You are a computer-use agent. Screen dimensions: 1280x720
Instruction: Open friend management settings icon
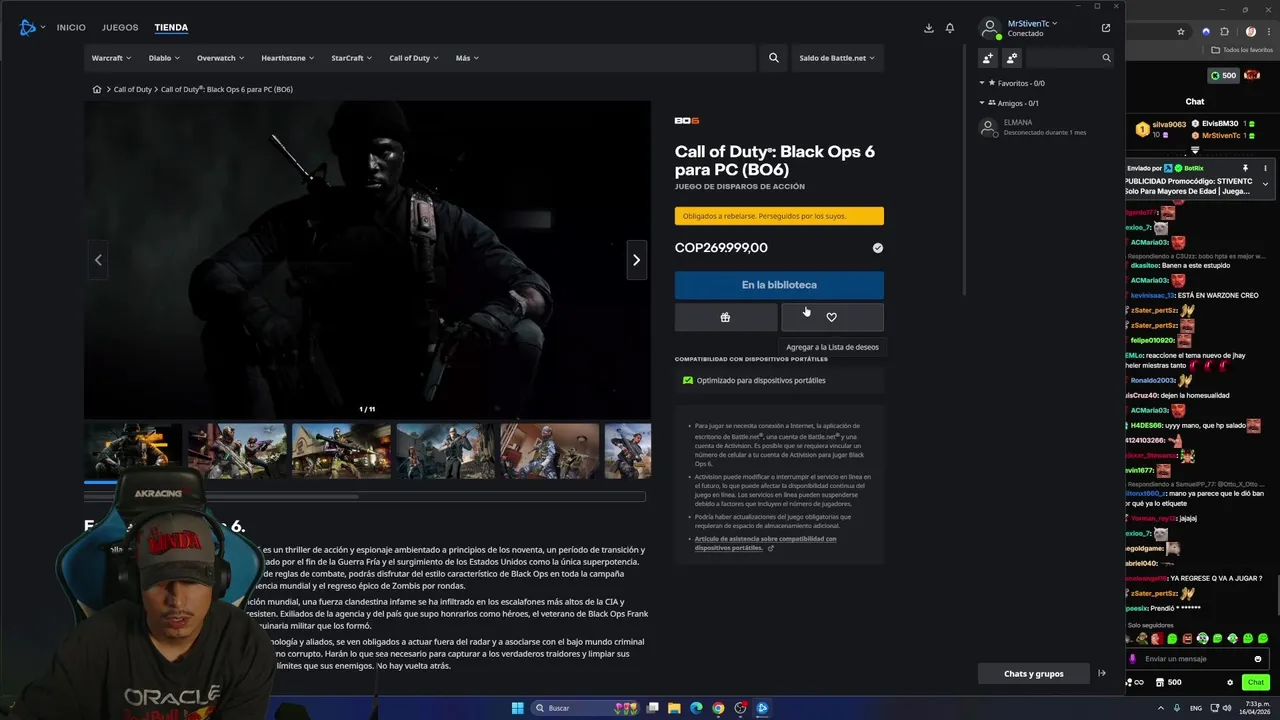click(1012, 58)
